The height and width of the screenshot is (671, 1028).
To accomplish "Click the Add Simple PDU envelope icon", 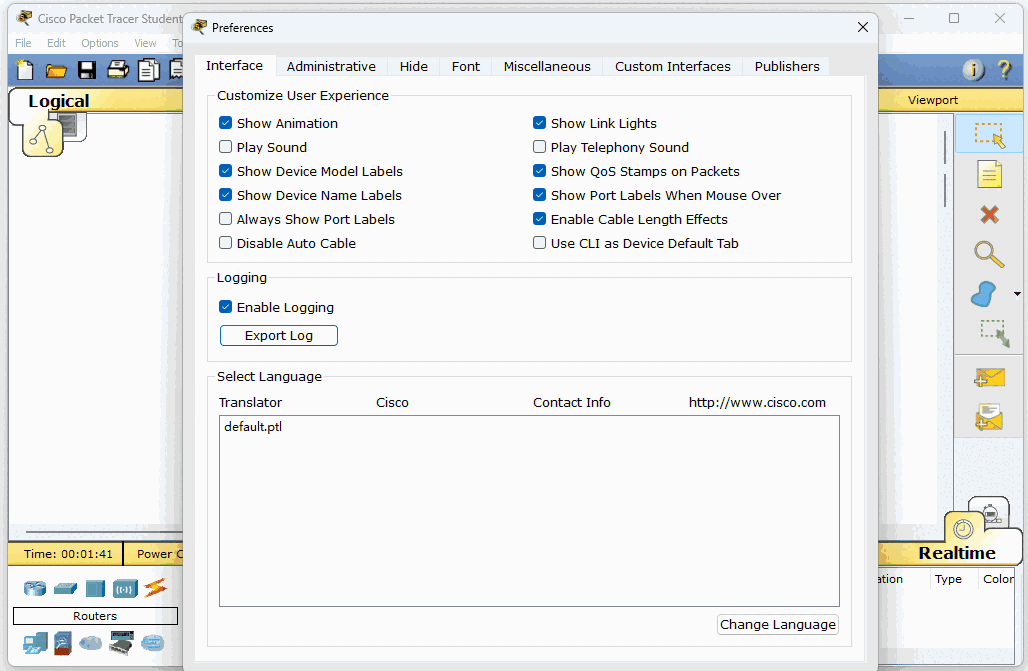I will pos(989,377).
